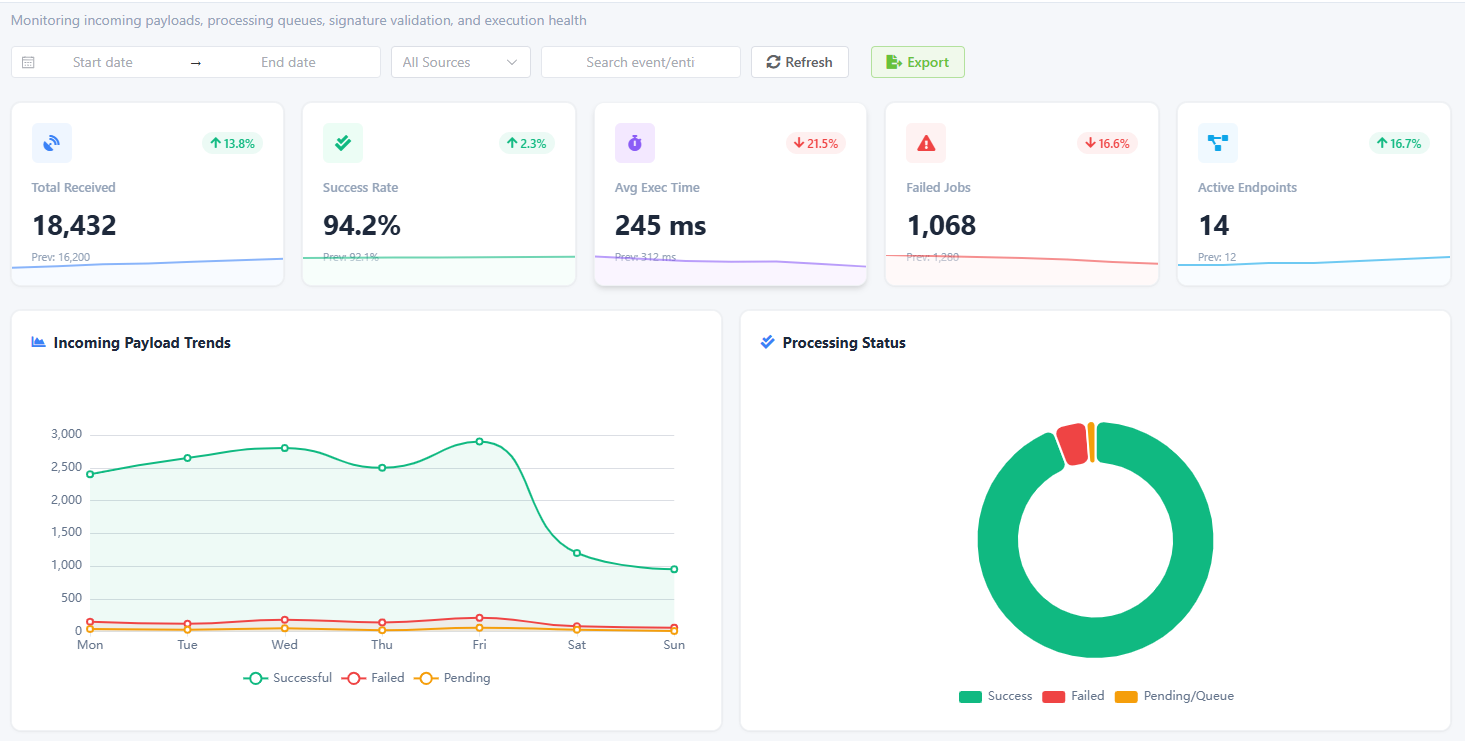Click the Active Endpoints card label
The image size is (1465, 741).
click(x=1247, y=187)
